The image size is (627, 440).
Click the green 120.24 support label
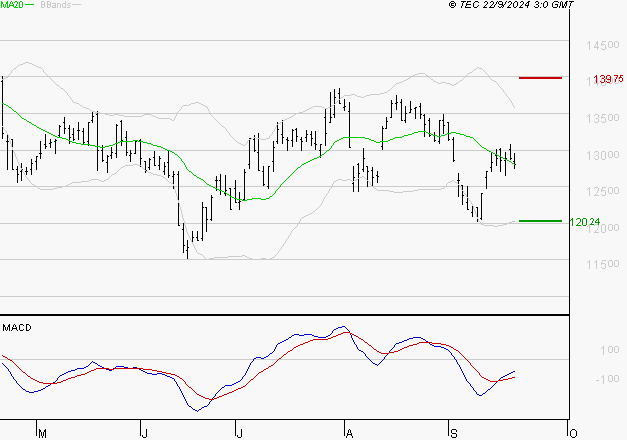click(x=585, y=222)
